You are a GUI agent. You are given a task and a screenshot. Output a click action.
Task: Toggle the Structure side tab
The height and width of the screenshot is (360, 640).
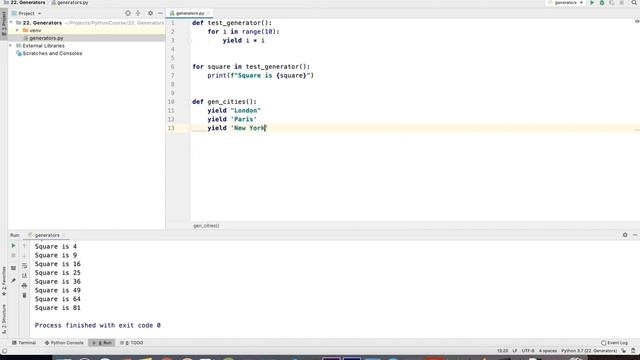(x=4, y=320)
